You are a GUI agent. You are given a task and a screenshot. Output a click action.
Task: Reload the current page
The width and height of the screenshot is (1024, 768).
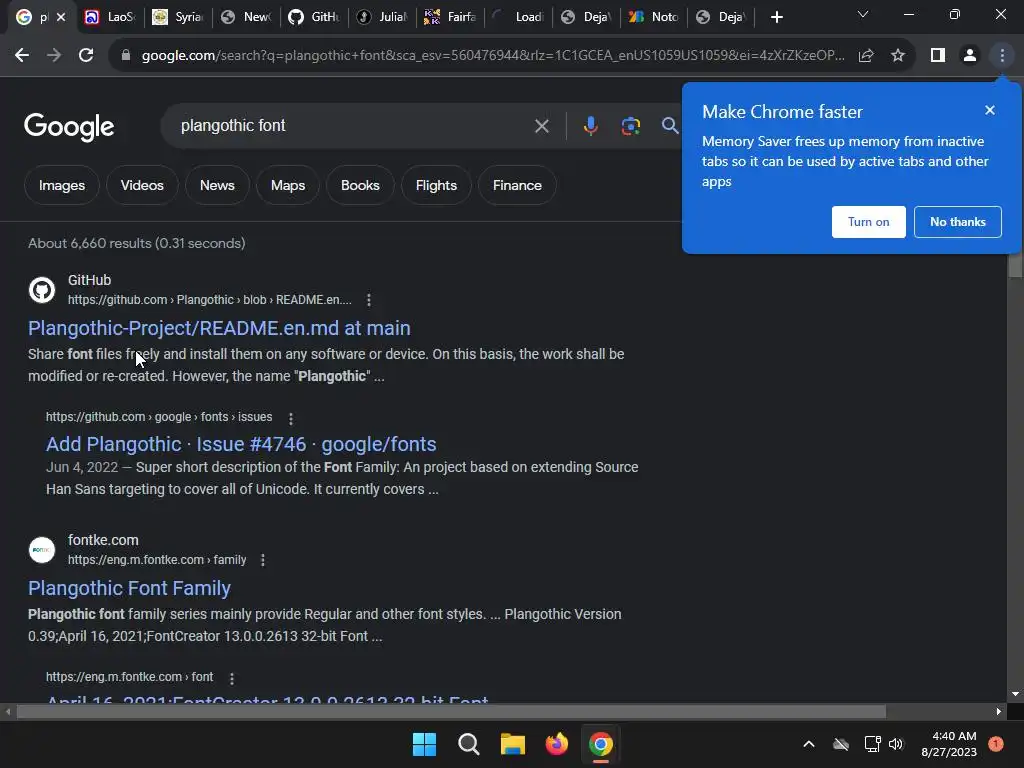click(86, 56)
